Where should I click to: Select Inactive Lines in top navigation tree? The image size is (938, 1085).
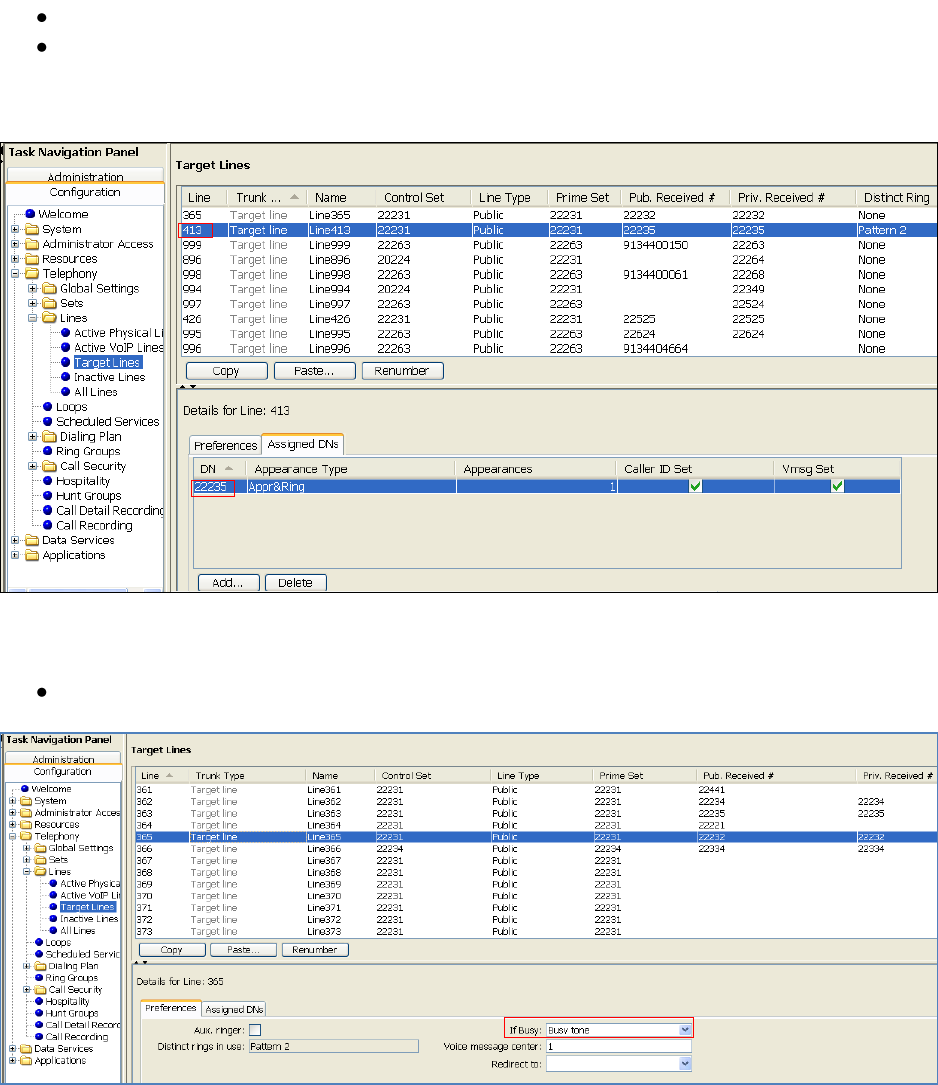point(108,377)
